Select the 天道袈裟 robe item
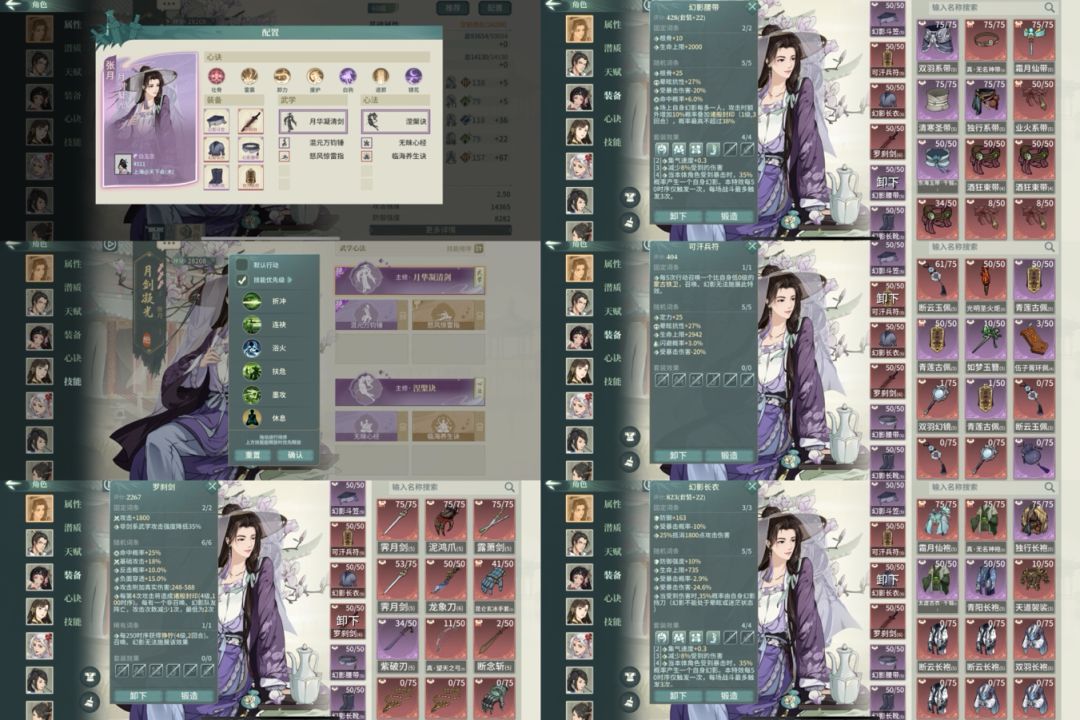 pos(1034,586)
